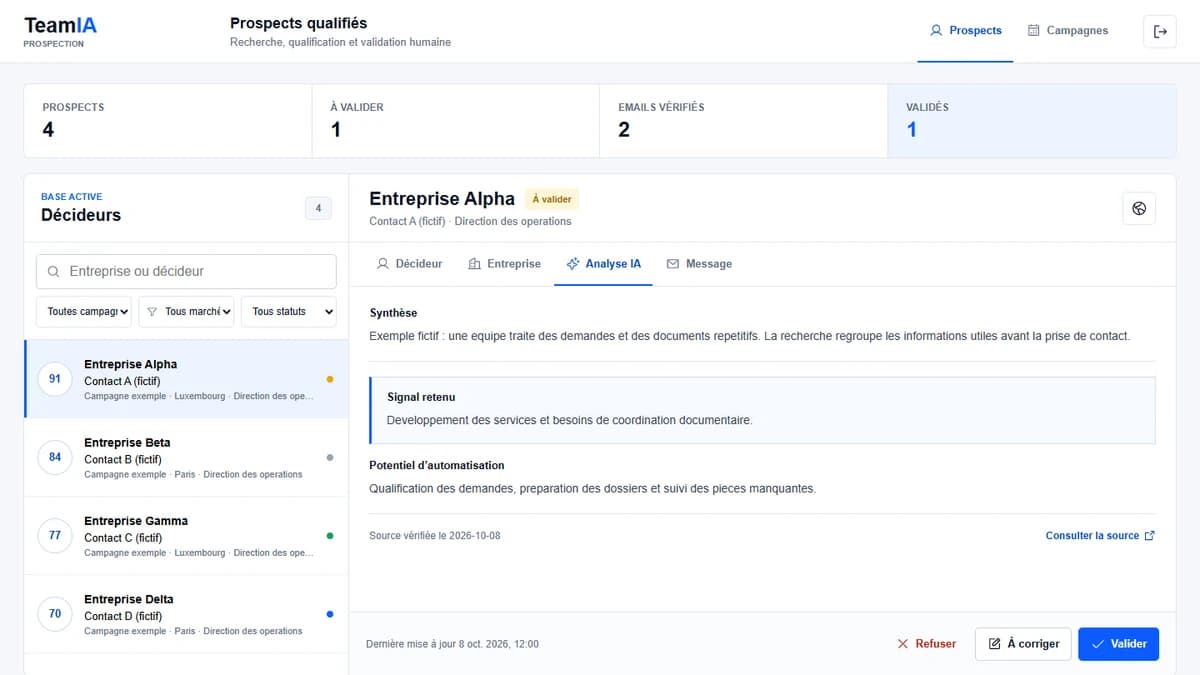Click the Source vérifiée le 2026-10-08 text
Image resolution: width=1200 pixels, height=675 pixels.
(x=435, y=536)
